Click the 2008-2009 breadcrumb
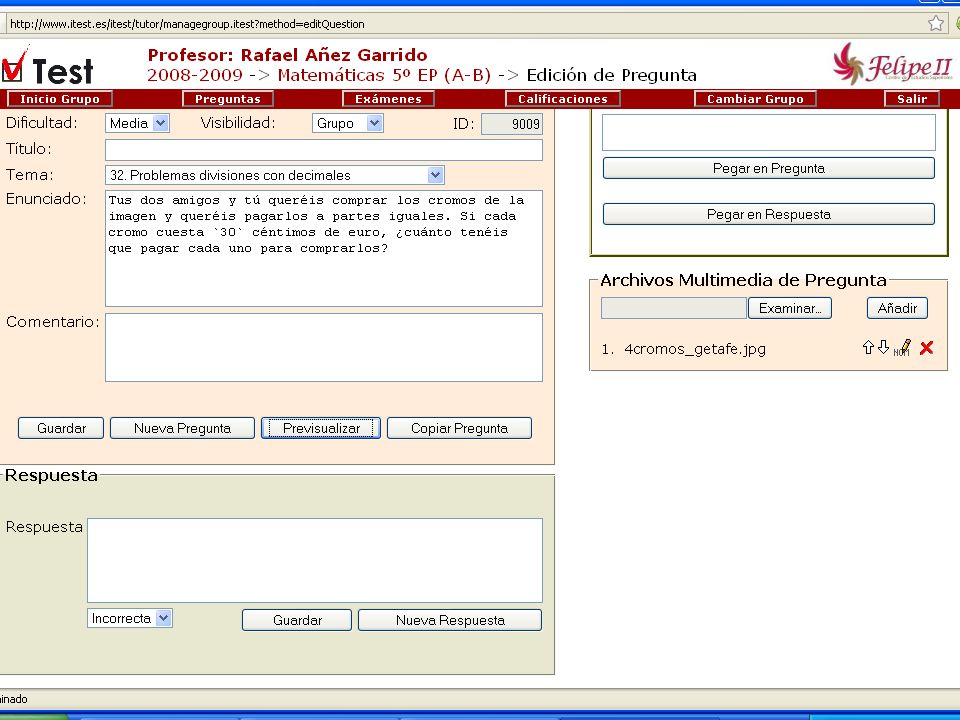The width and height of the screenshot is (960, 720). [x=195, y=75]
